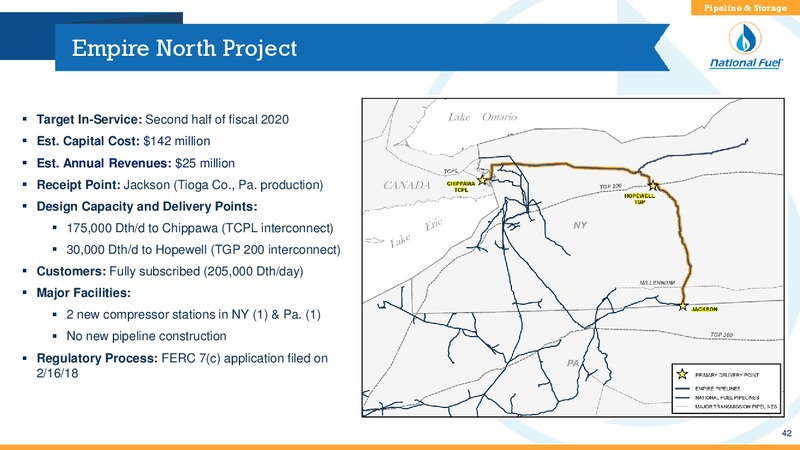Click the 'Lake Erie' map label

tap(416, 233)
